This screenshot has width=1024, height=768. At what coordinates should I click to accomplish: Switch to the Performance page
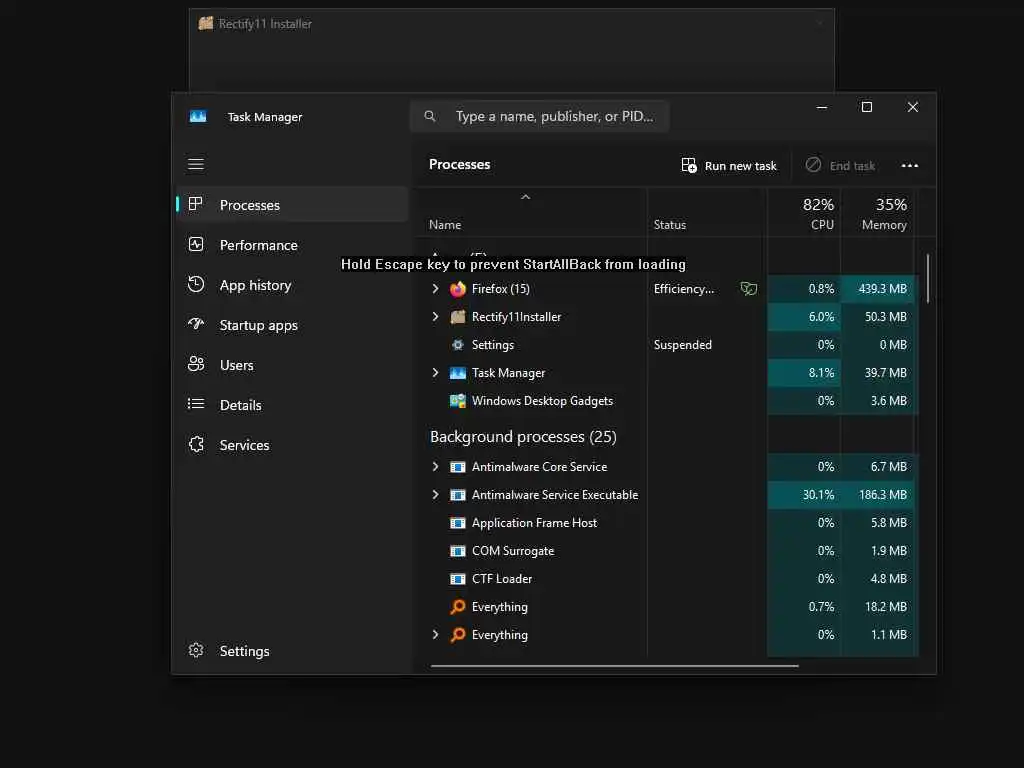coord(293,245)
